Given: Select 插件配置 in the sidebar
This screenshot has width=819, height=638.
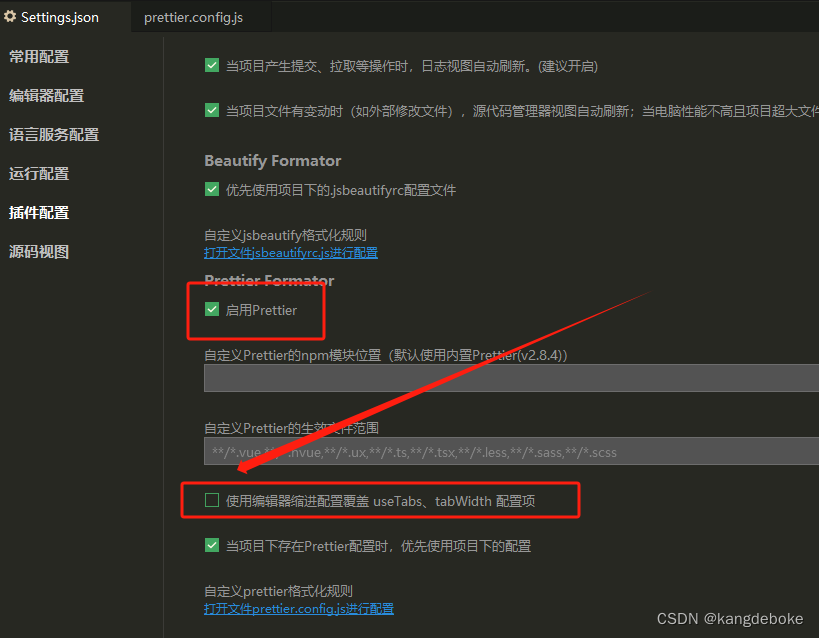Looking at the screenshot, I should (38, 212).
